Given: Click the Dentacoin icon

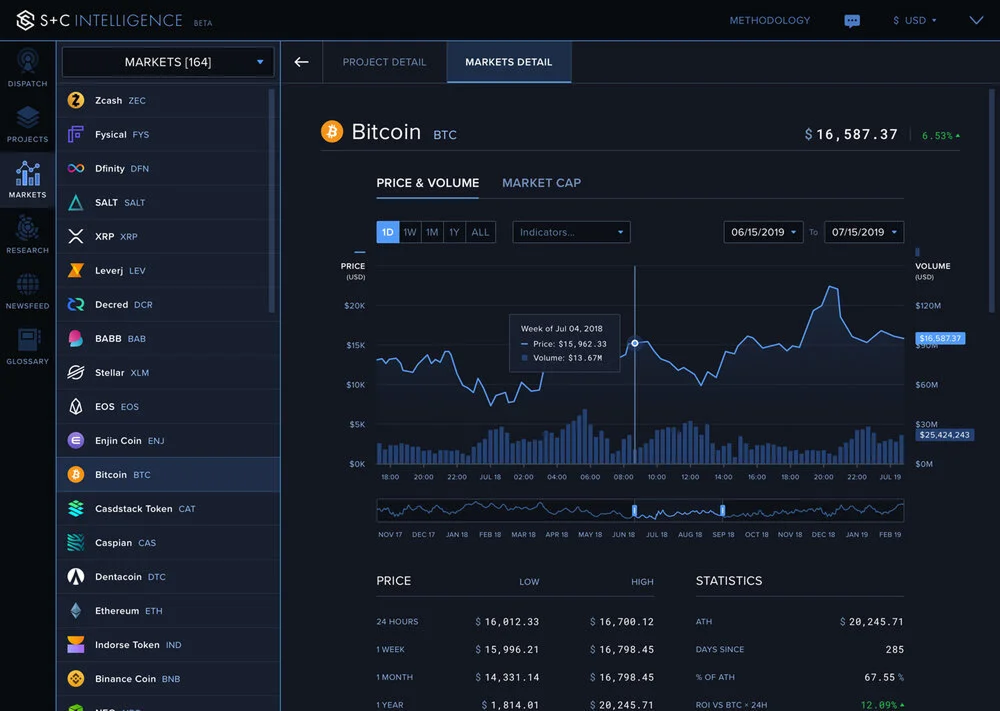Looking at the screenshot, I should pyautogui.click(x=76, y=576).
